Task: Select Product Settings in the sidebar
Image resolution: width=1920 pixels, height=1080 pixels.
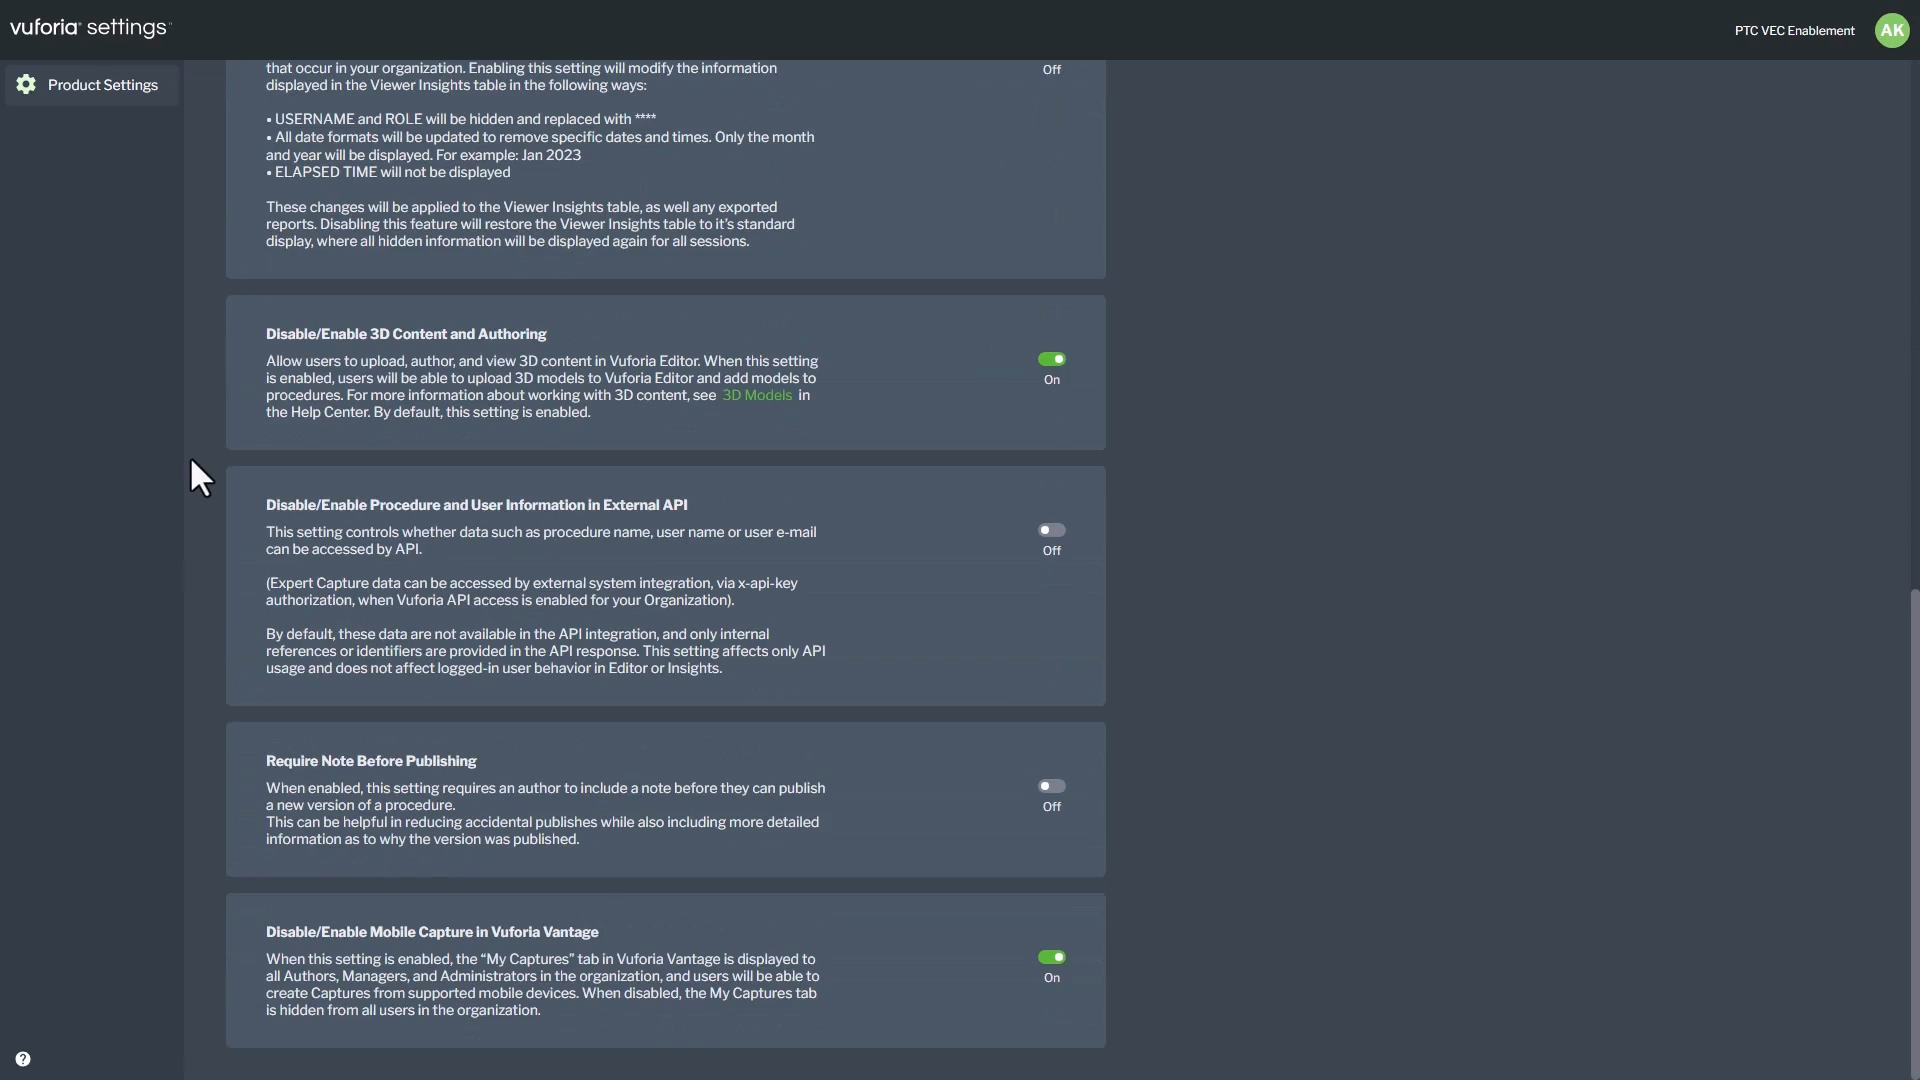Action: click(x=92, y=85)
